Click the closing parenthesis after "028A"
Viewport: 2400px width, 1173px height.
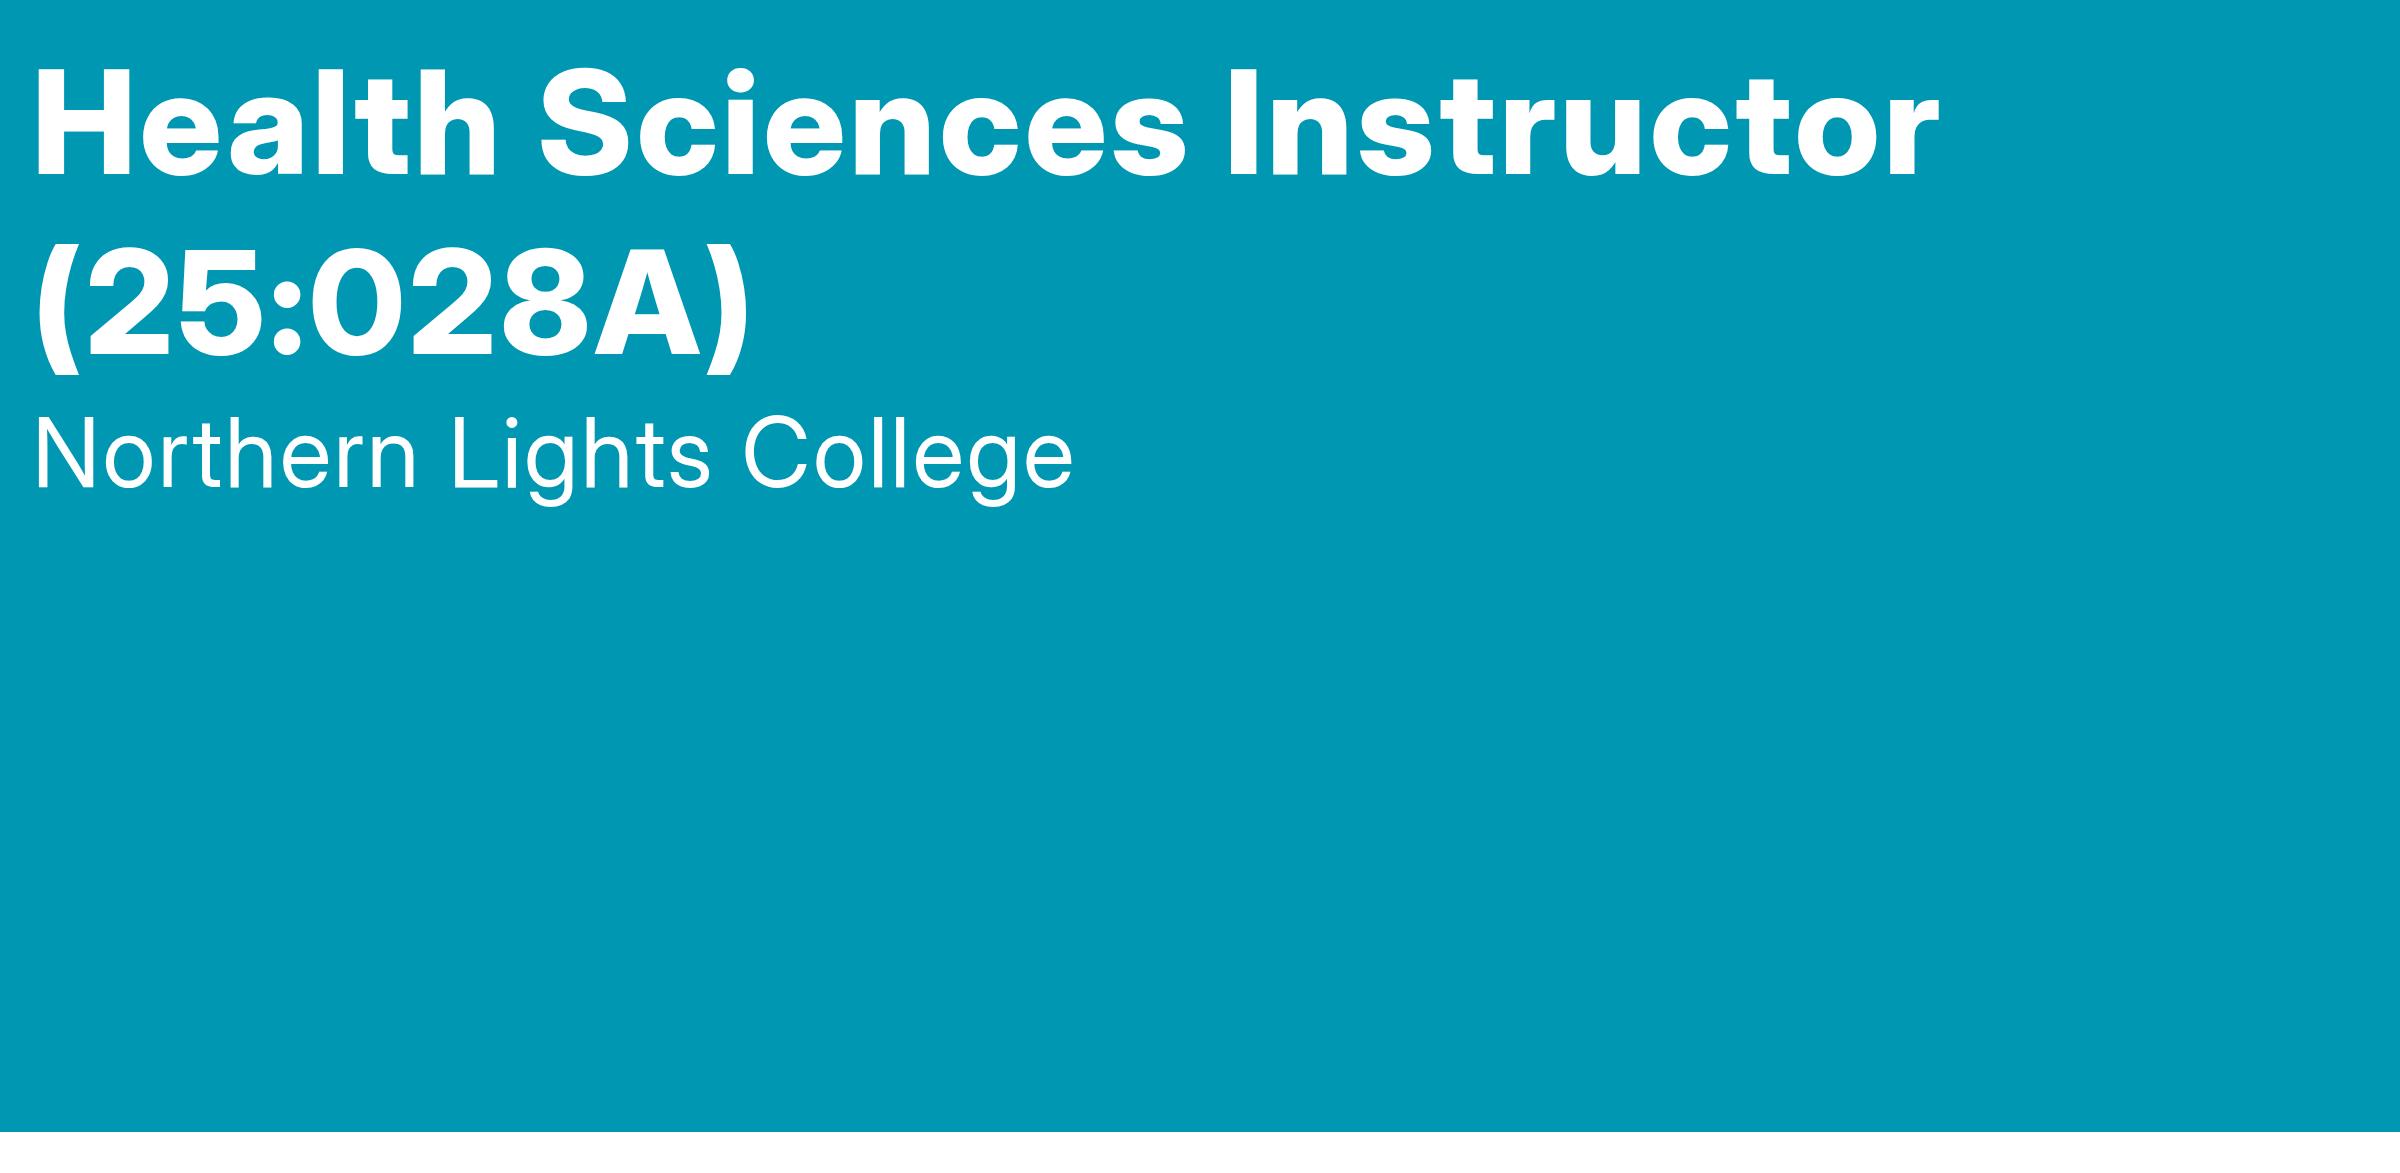[x=728, y=307]
